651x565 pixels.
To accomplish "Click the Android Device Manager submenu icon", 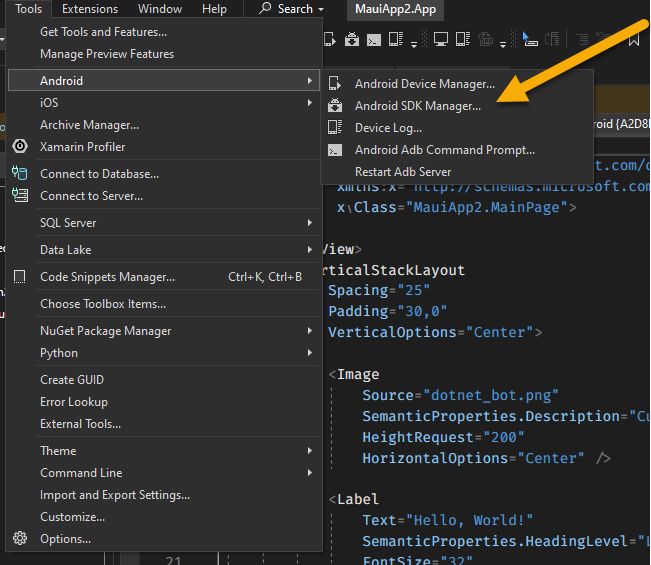I will point(335,83).
